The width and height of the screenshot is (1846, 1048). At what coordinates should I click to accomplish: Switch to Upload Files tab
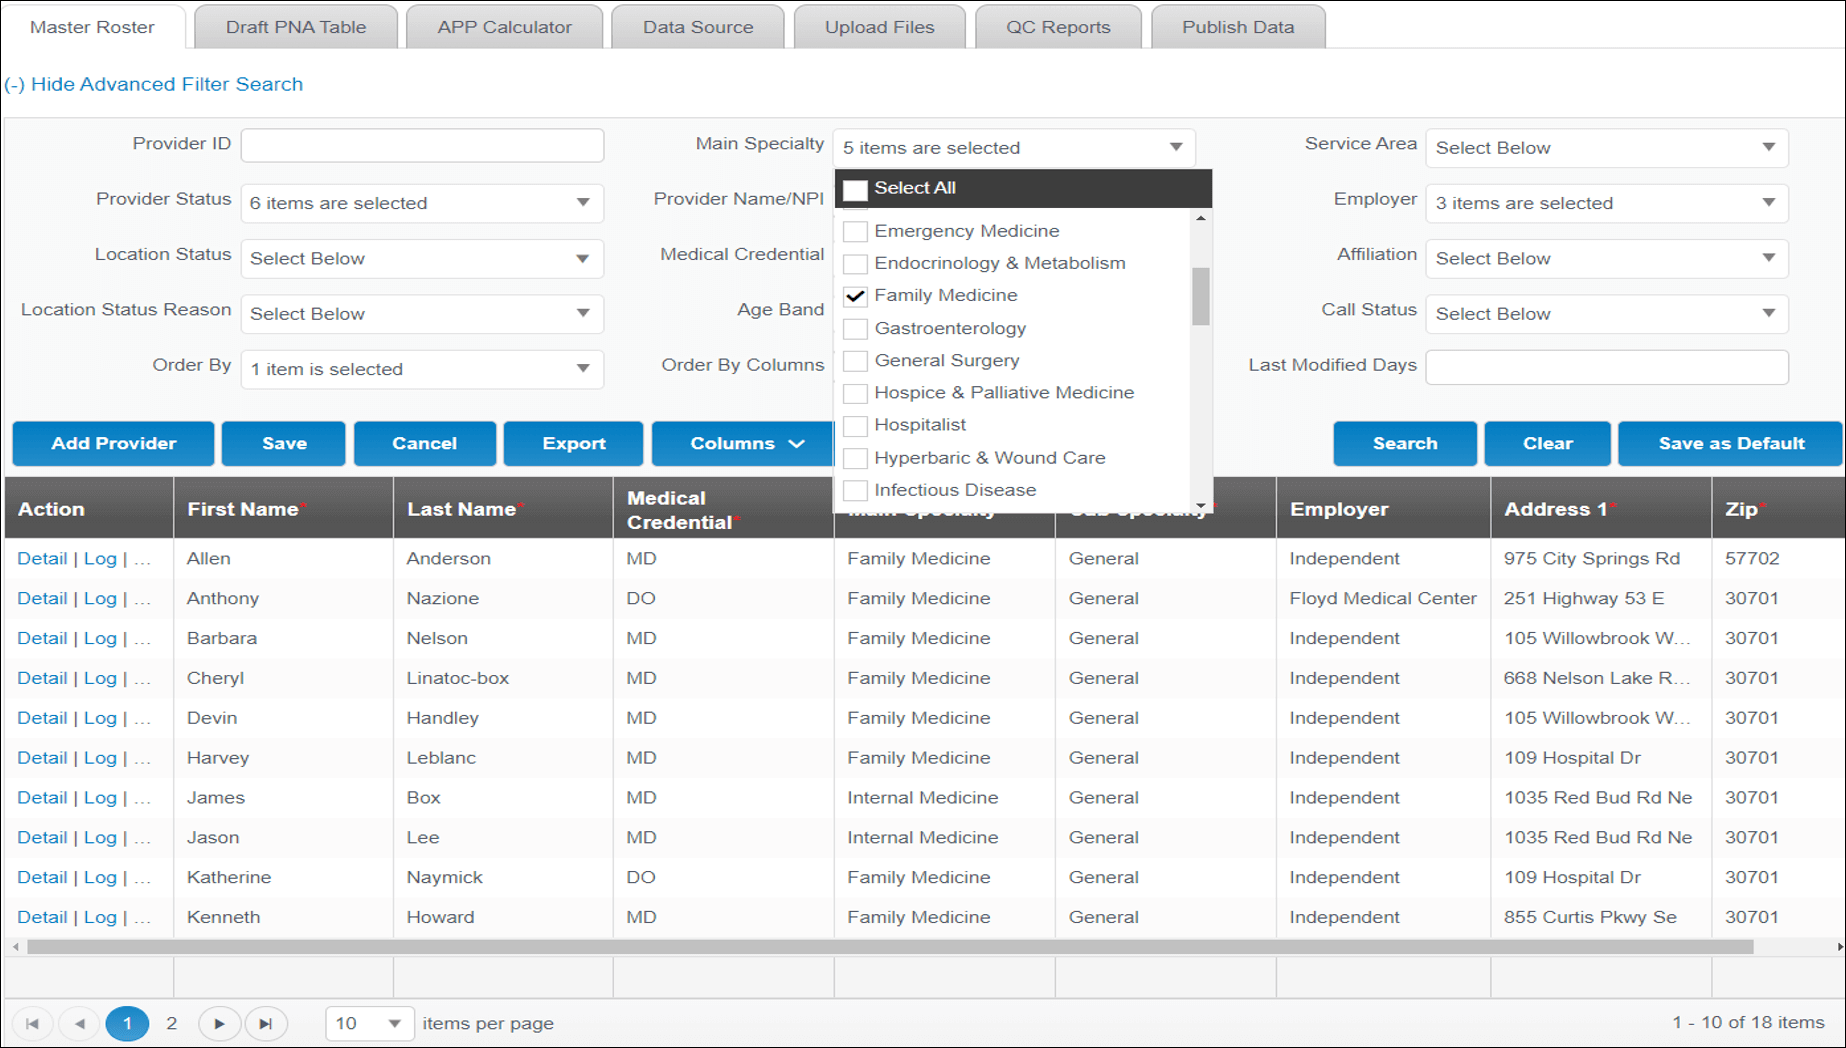(x=880, y=27)
